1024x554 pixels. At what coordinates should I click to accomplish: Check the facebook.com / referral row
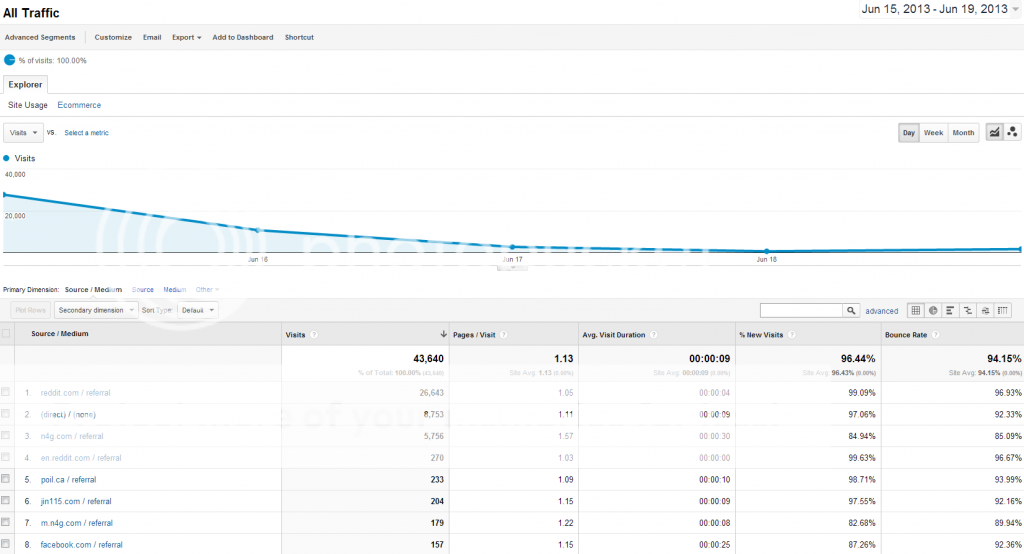6,544
